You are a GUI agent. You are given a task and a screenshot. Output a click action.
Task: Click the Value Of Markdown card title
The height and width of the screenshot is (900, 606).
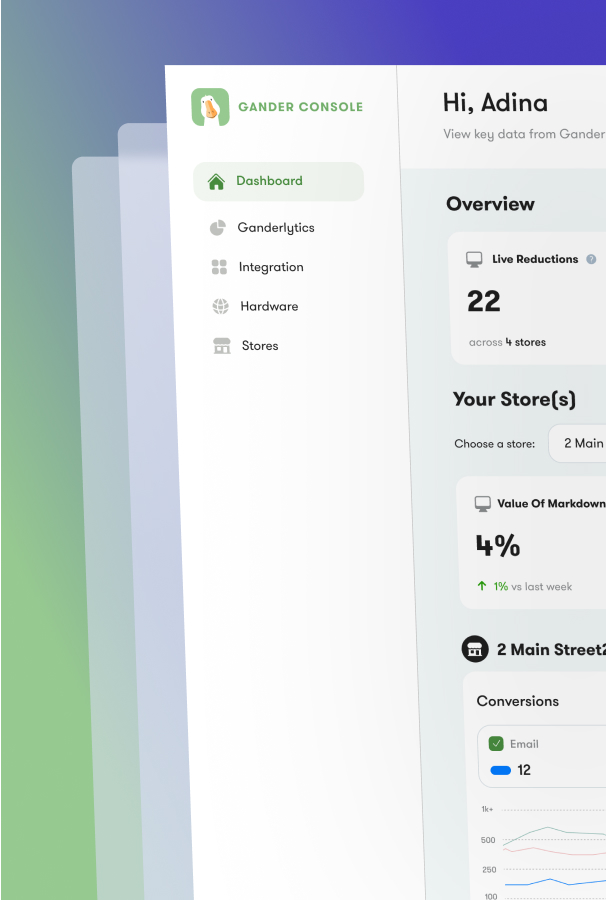click(x=551, y=503)
